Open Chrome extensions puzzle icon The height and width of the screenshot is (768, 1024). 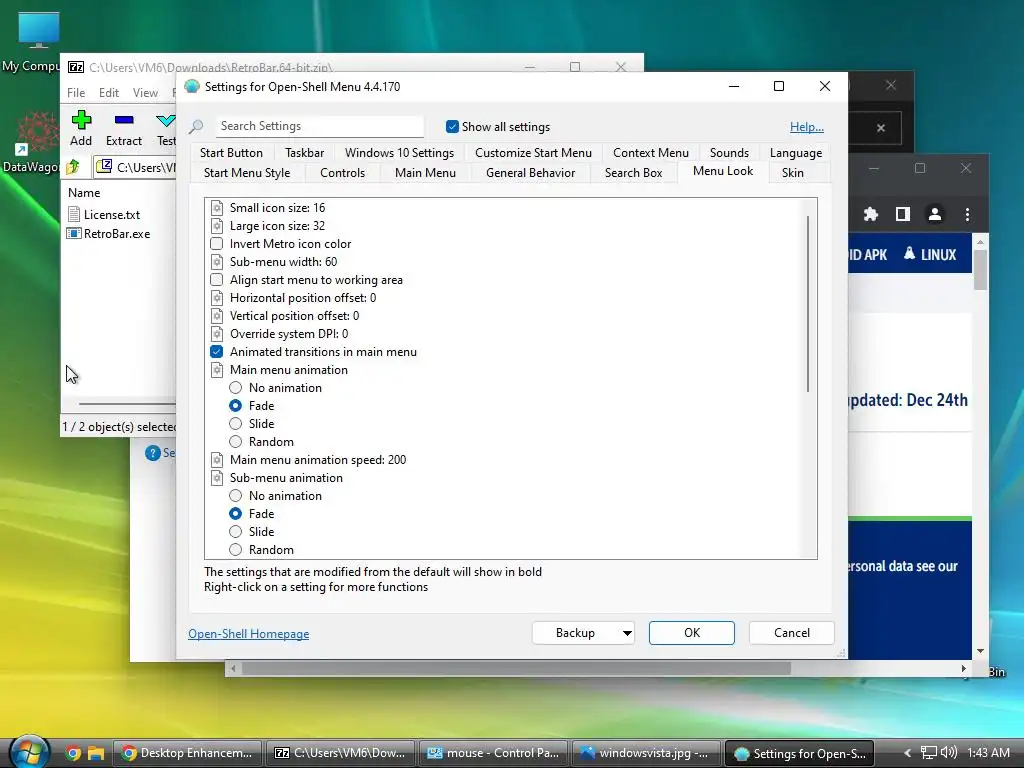pyautogui.click(x=871, y=214)
